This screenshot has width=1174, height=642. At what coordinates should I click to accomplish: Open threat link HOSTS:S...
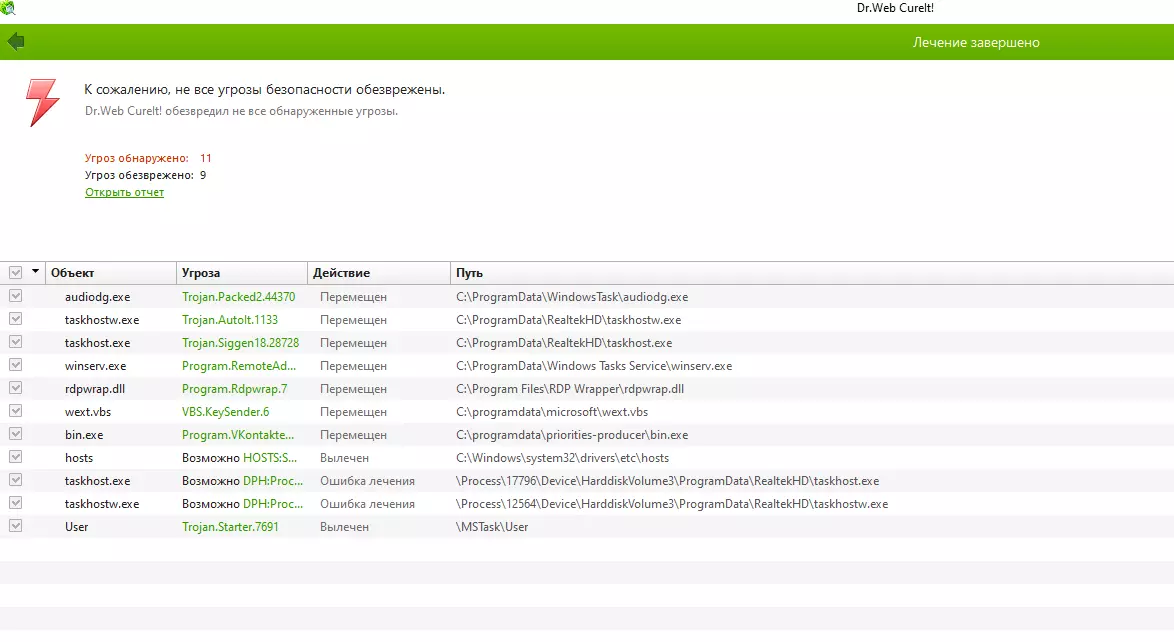click(x=270, y=458)
